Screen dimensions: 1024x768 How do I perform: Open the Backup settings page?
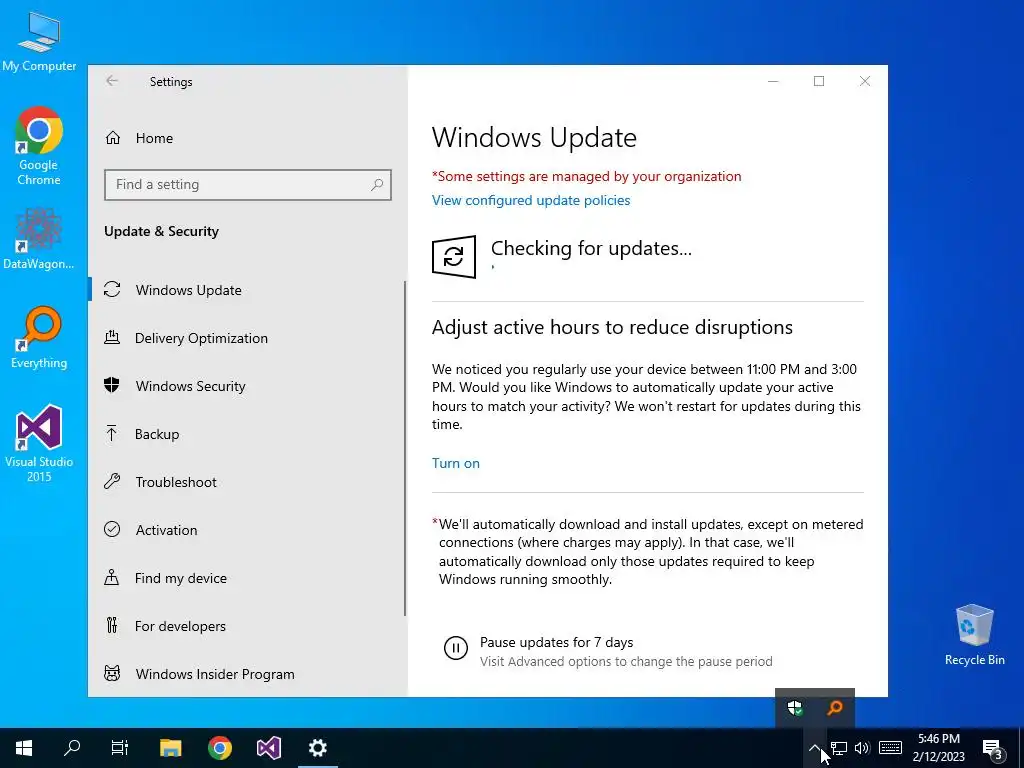coord(247,434)
